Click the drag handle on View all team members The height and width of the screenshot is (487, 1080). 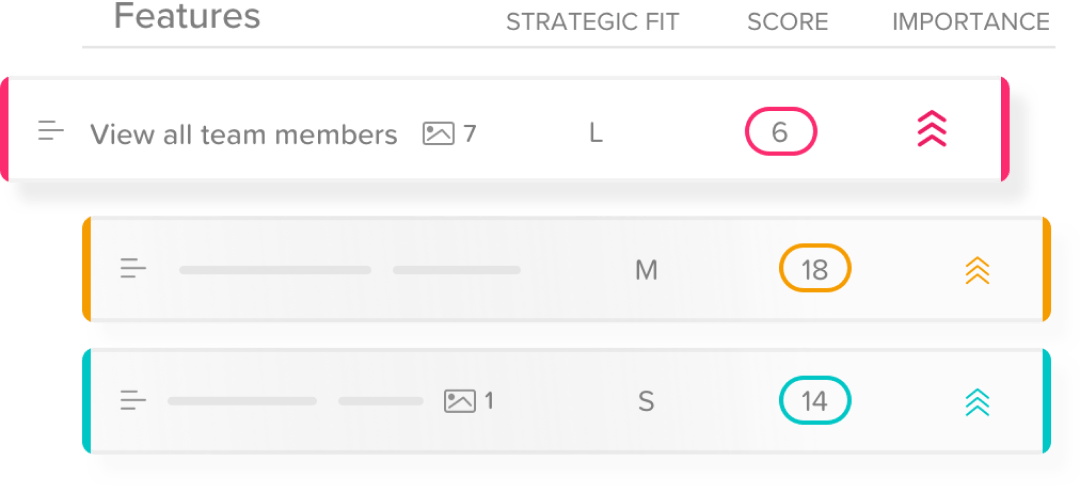(51, 130)
